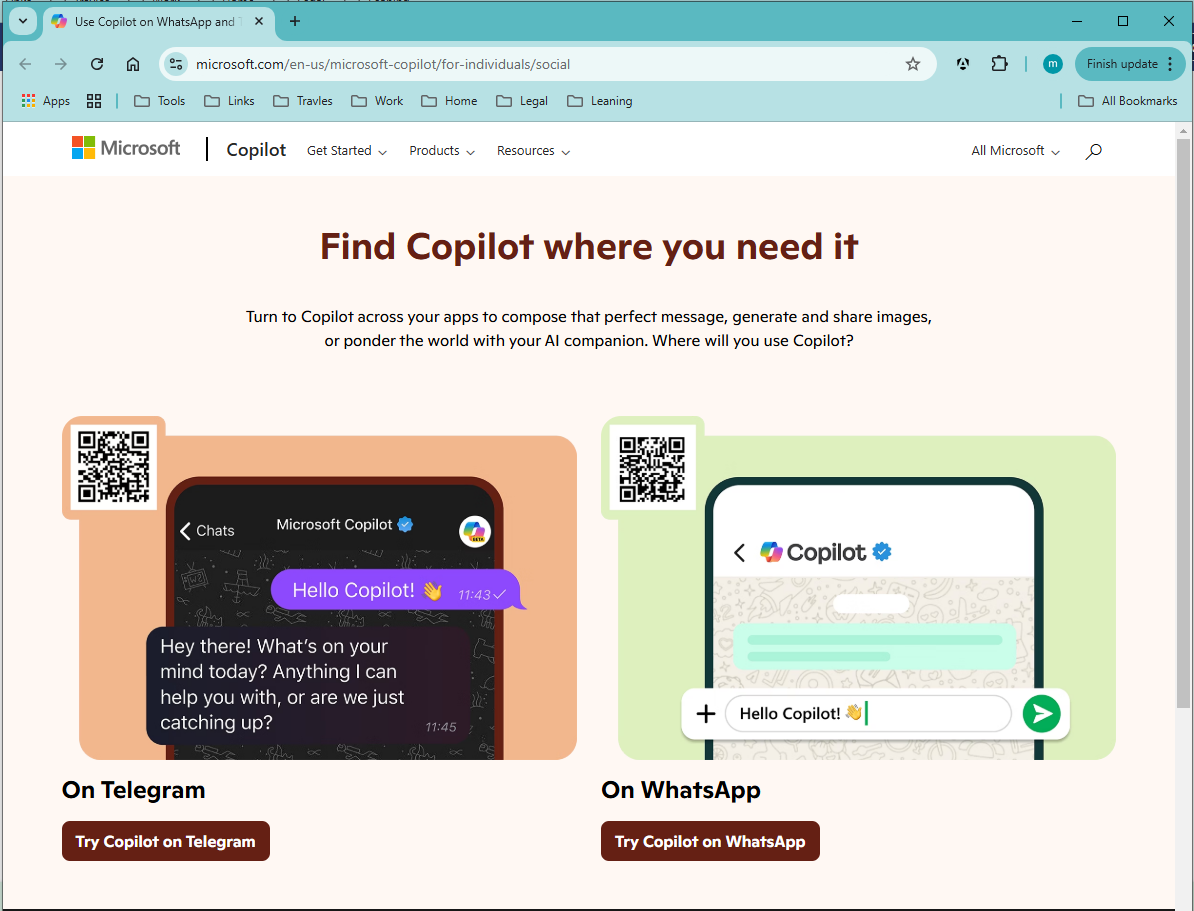Click the Microsoft logo
The image size is (1194, 911).
pyautogui.click(x=126, y=148)
